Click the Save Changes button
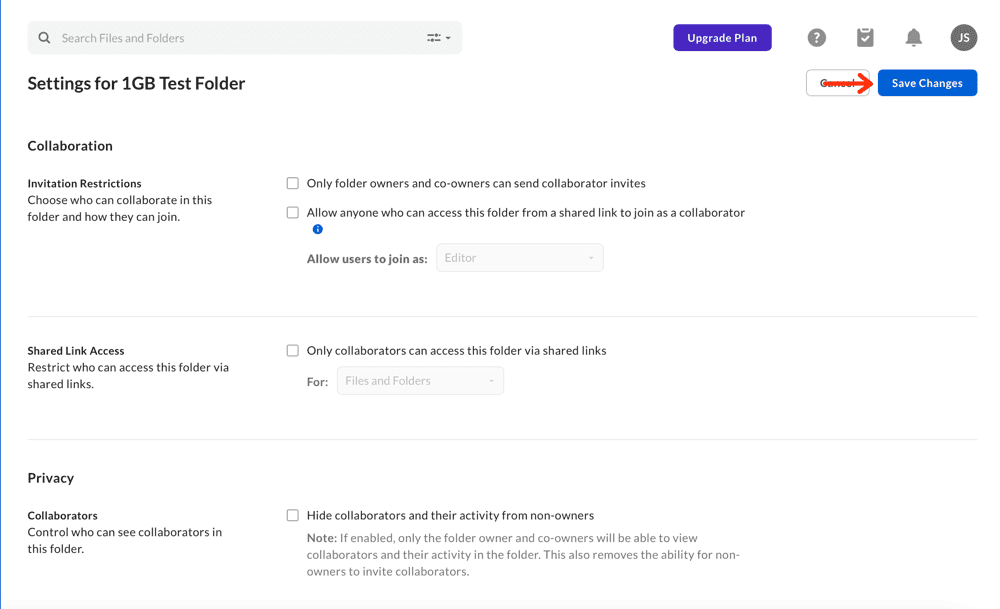 [x=927, y=83]
